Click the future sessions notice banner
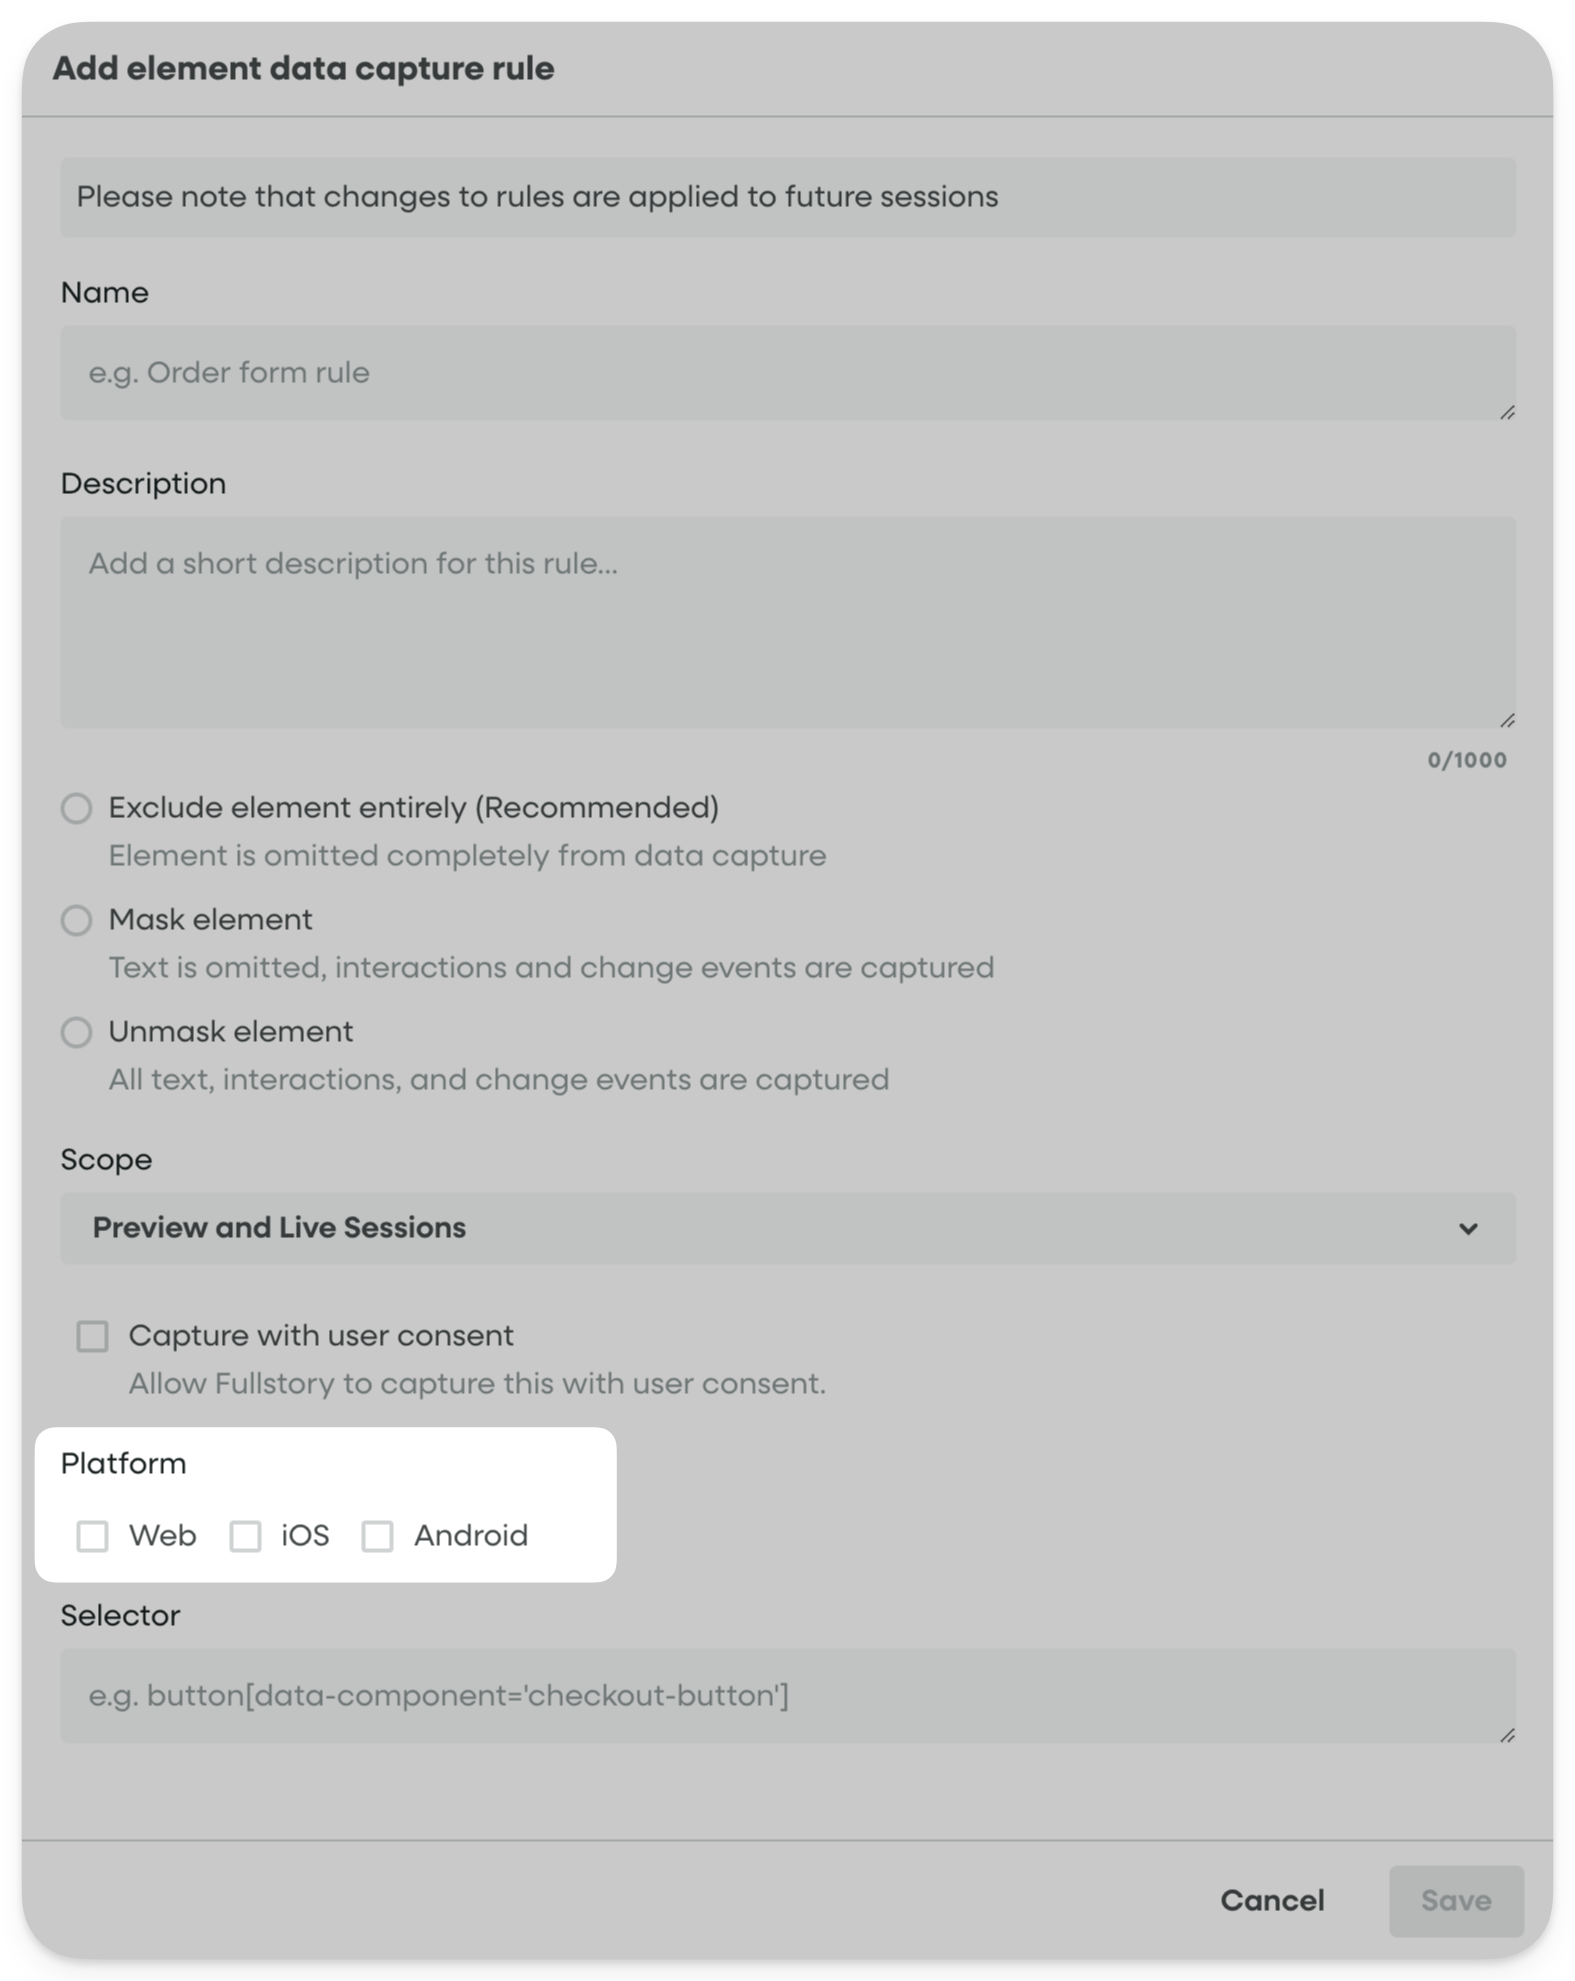This screenshot has width=1575, height=1981. (x=788, y=196)
